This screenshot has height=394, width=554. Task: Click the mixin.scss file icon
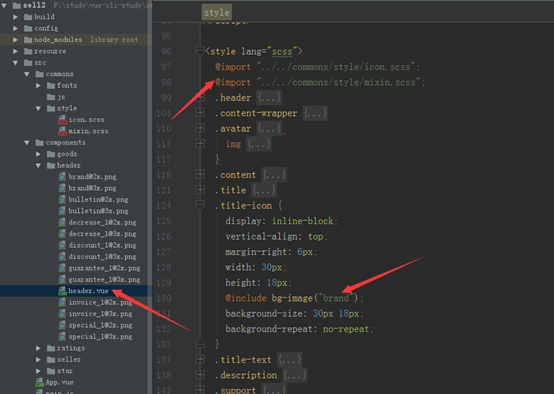click(63, 131)
